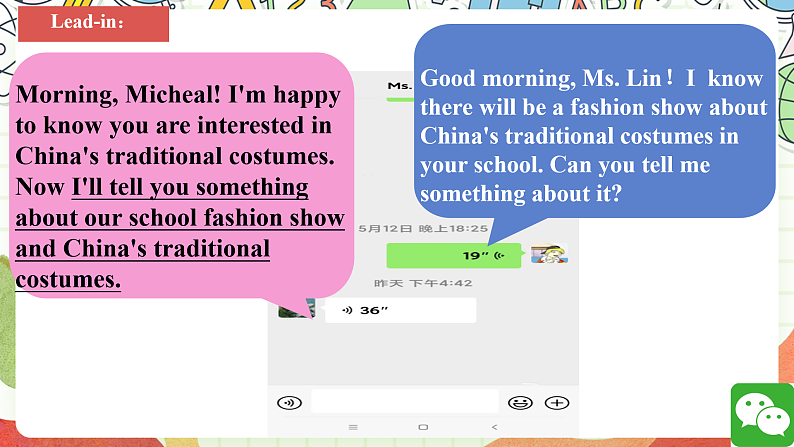Viewport: 794px width, 447px height.
Task: Click the blue Good morning, Ms. Lin bubble
Action: [x=594, y=121]
